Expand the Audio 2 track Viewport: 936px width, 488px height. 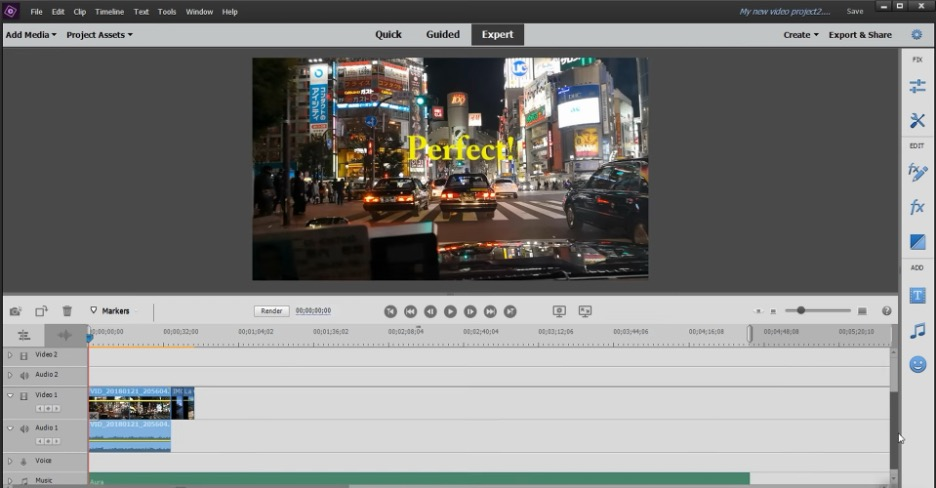(10, 375)
